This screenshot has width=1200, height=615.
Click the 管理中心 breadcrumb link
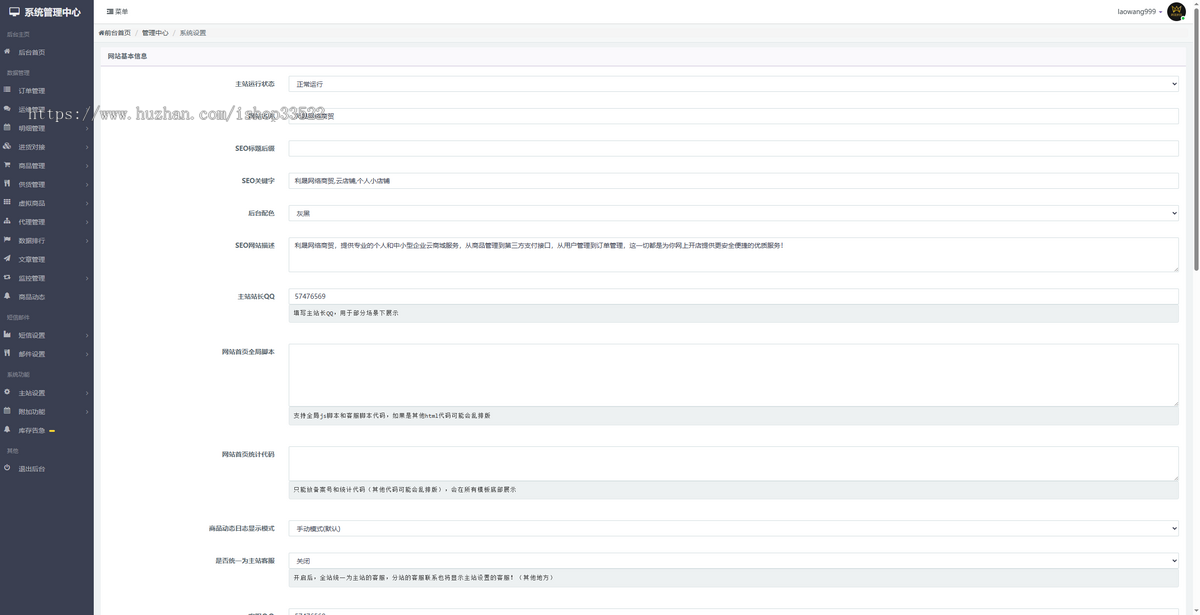[x=155, y=33]
